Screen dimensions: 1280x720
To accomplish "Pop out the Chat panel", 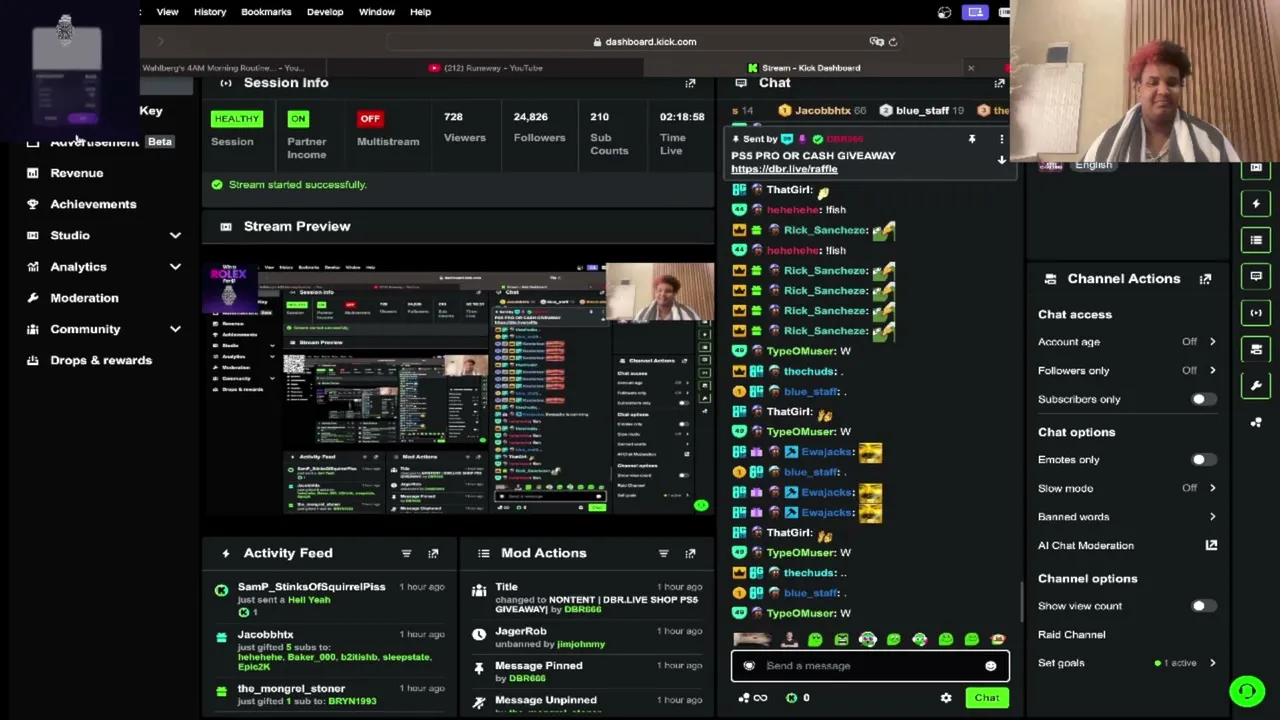I will (x=999, y=83).
